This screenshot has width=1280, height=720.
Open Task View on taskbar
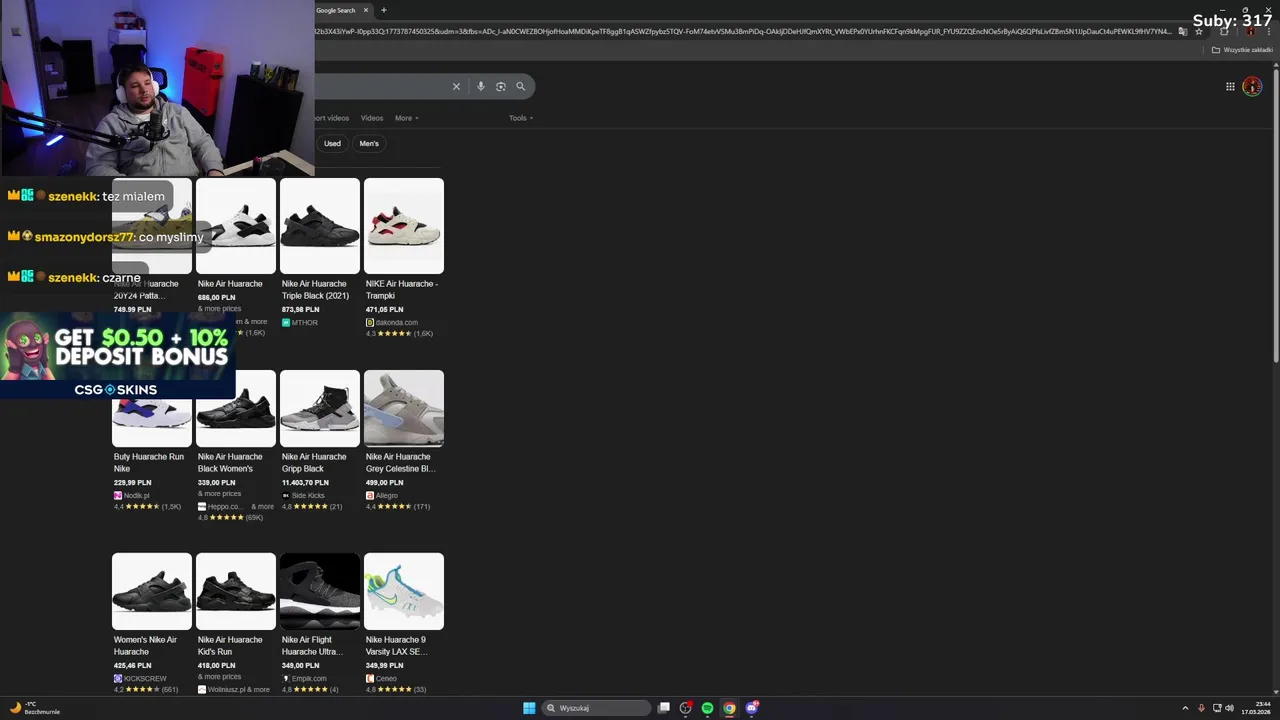pyautogui.click(x=664, y=708)
